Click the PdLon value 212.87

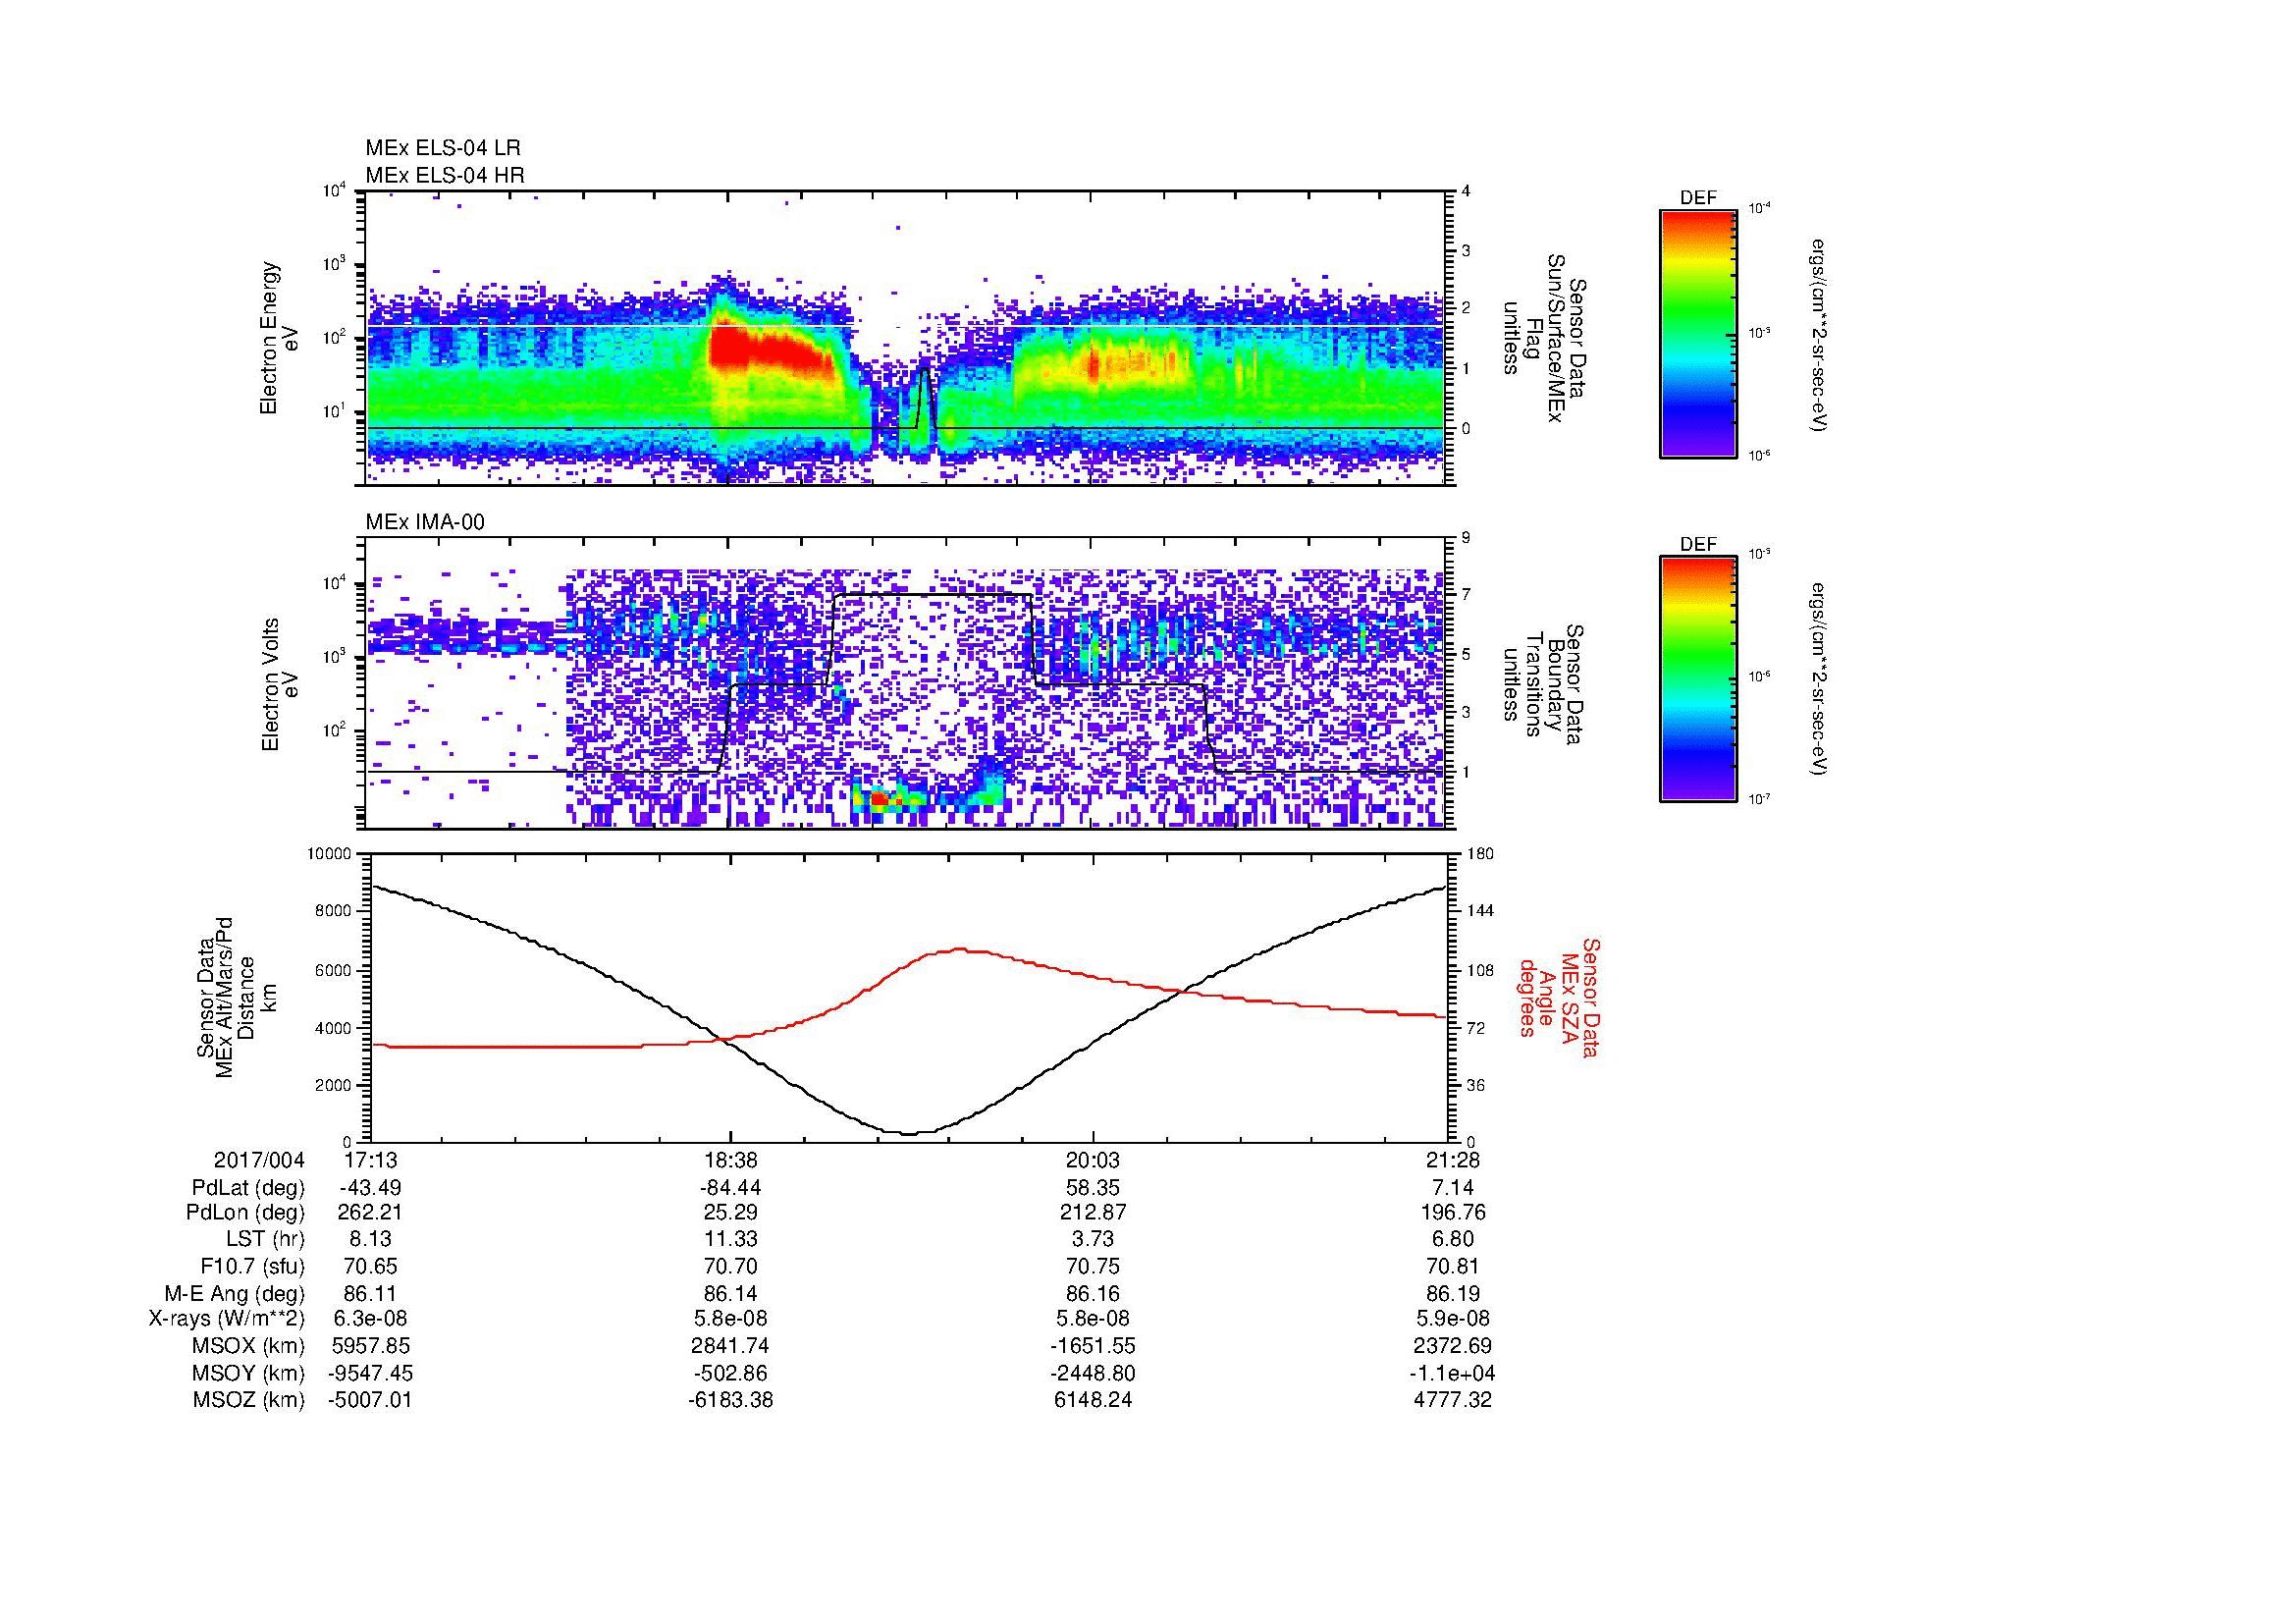coord(1092,1213)
